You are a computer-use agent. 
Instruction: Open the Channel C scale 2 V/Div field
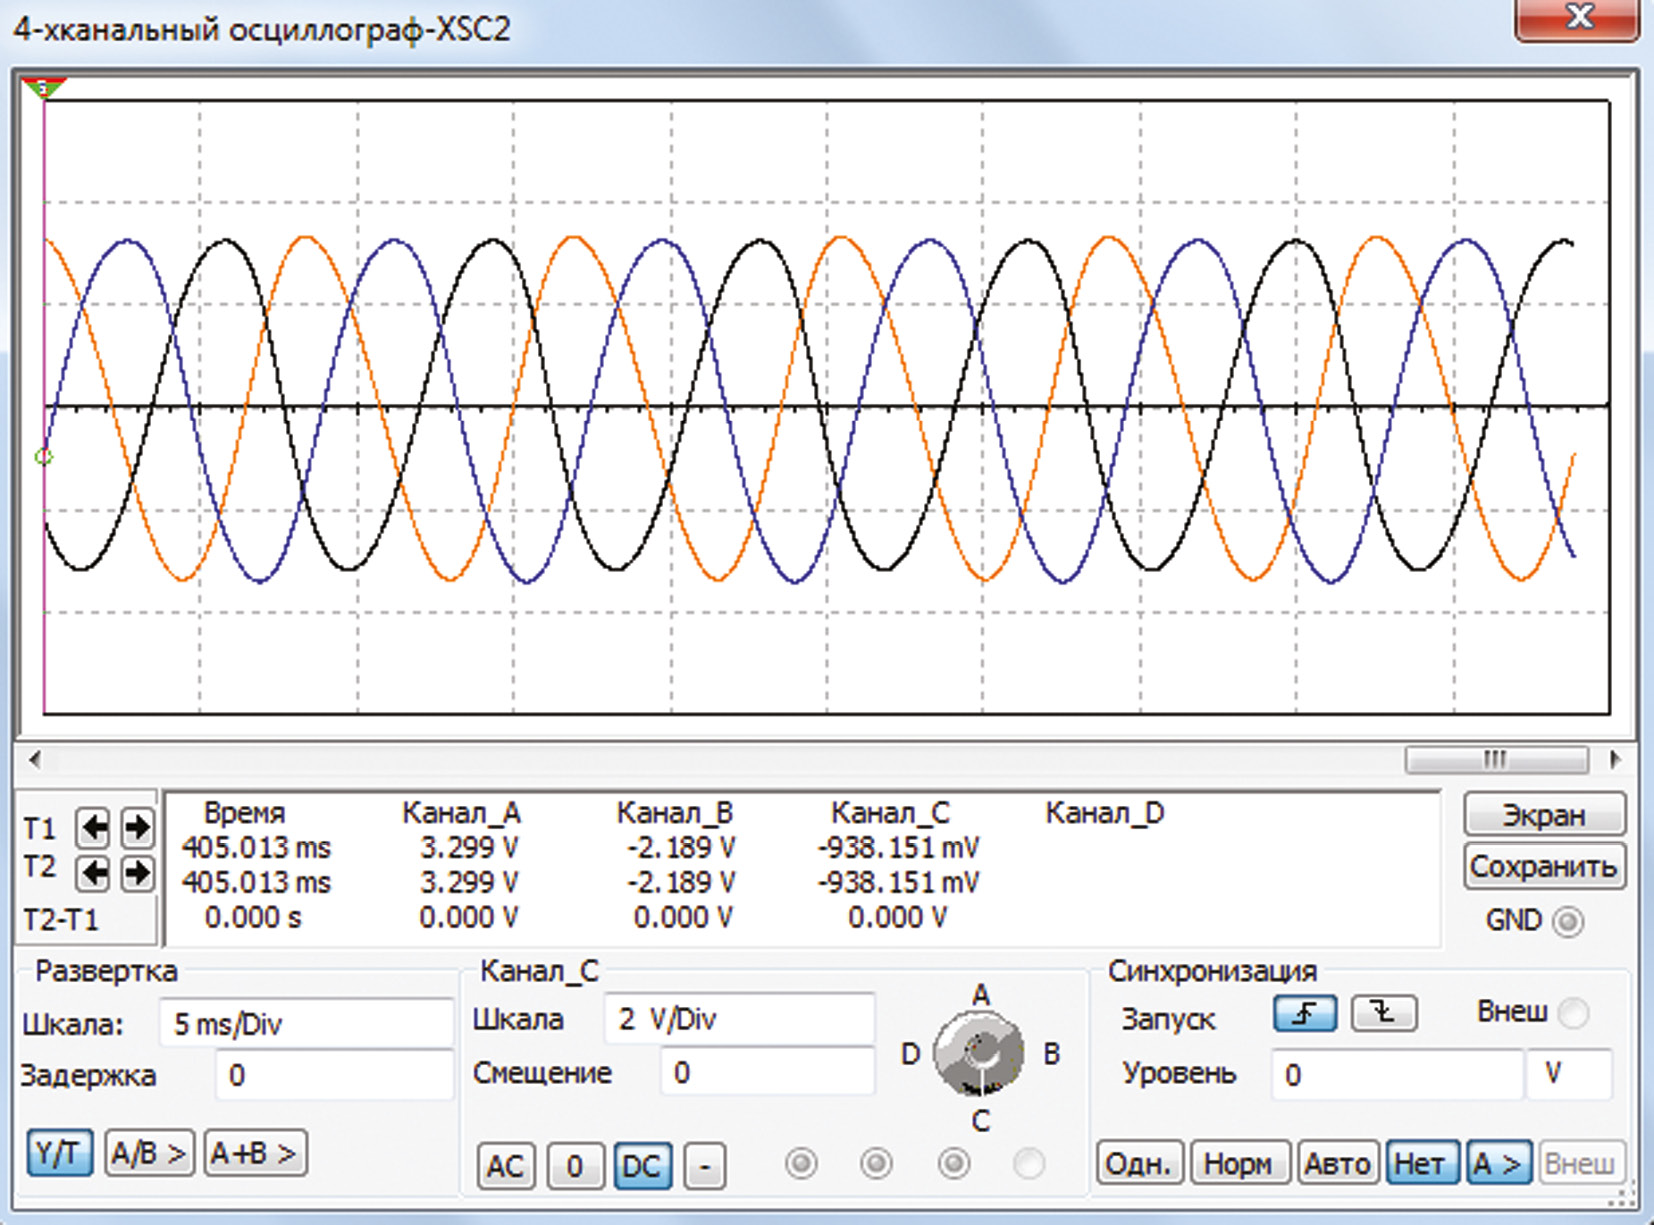(x=739, y=1020)
